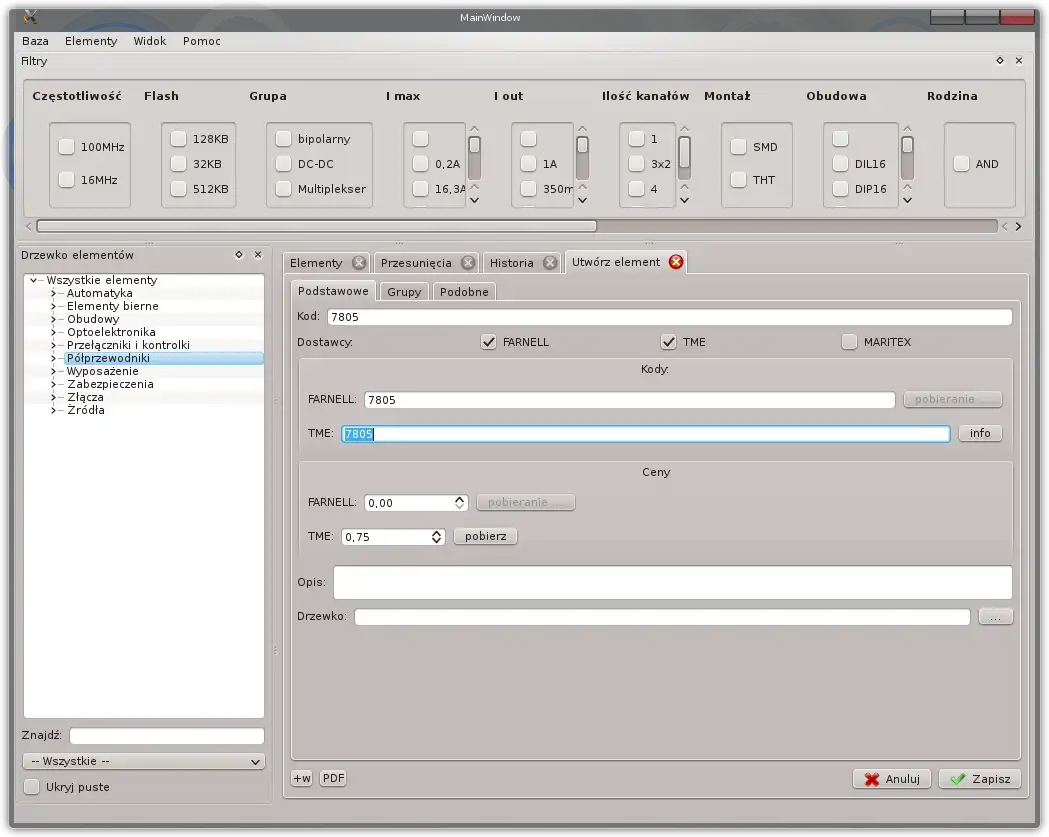The height and width of the screenshot is (837, 1049).
Task: Close the Historia tab
Action: tap(550, 263)
